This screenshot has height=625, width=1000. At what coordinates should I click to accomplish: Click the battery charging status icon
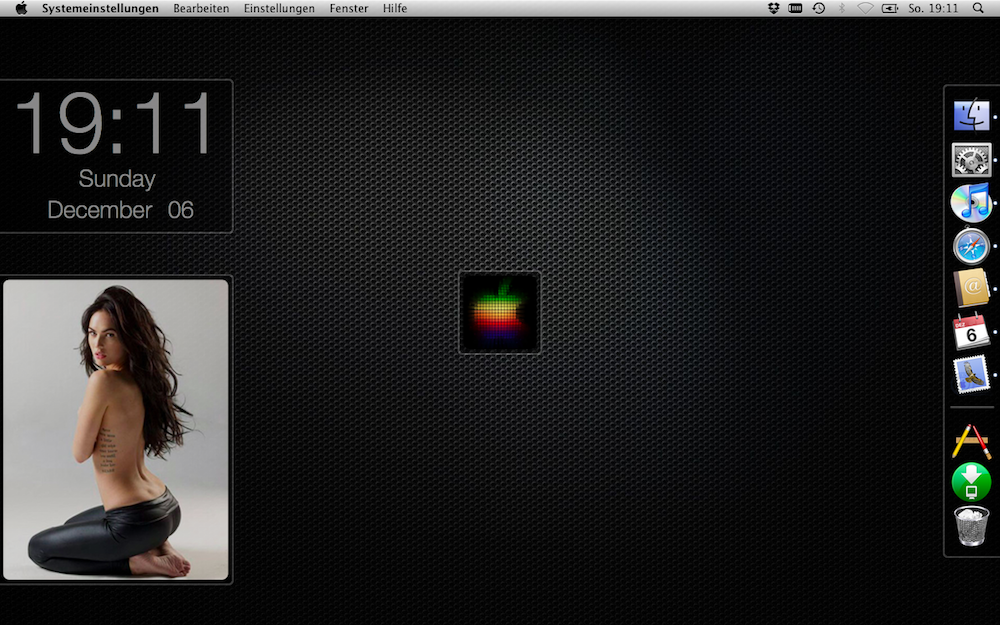pyautogui.click(x=890, y=8)
